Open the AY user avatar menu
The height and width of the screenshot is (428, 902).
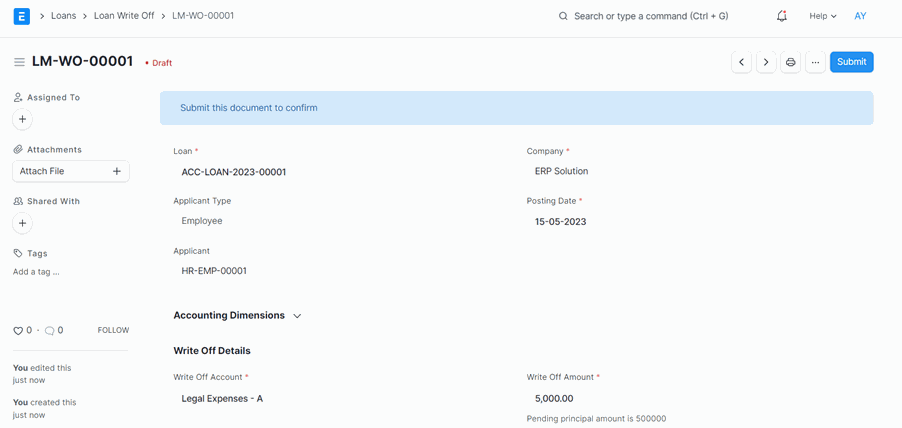coord(860,16)
